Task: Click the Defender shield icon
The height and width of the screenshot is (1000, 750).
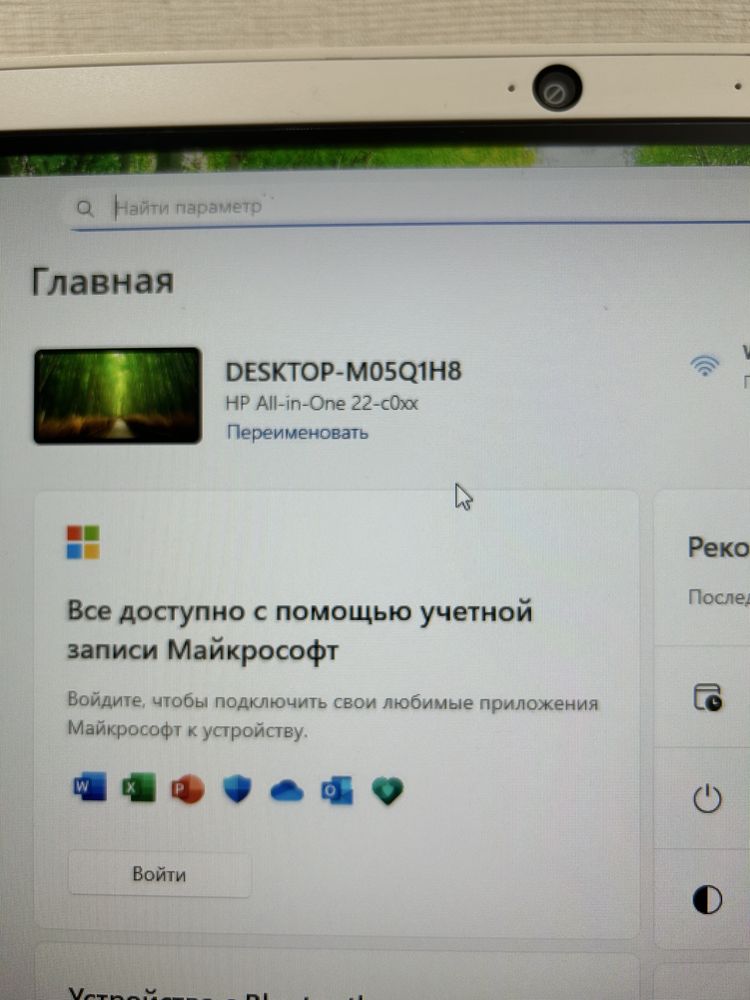Action: [237, 790]
